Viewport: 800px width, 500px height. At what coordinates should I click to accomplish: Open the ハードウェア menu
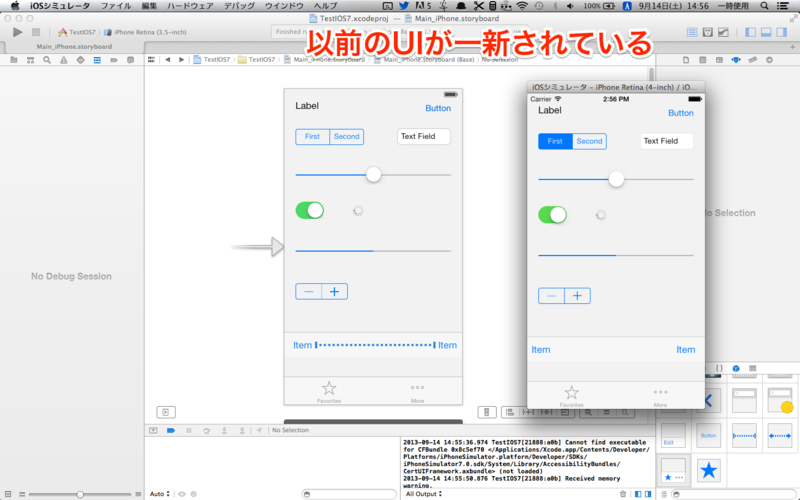pyautogui.click(x=190, y=6)
